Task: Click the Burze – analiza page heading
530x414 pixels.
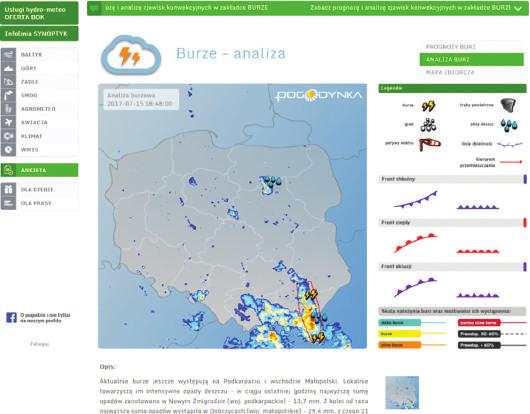Action: (x=231, y=53)
